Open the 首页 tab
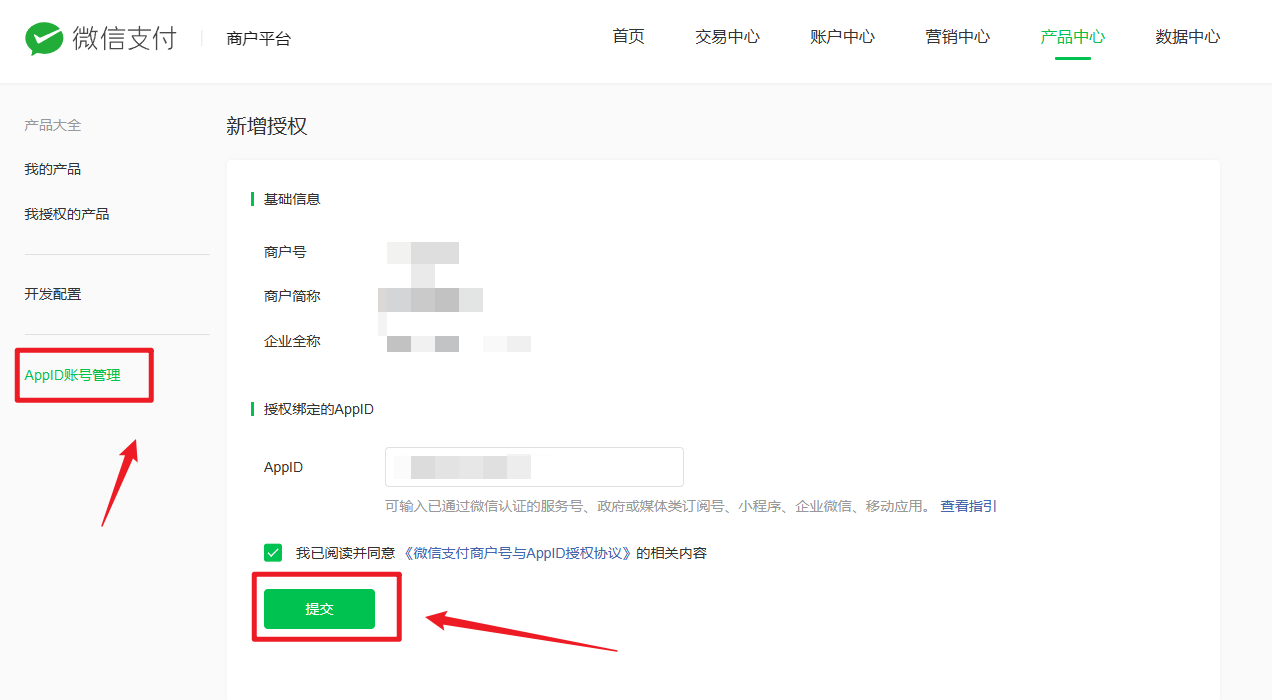The height and width of the screenshot is (700, 1272). (629, 37)
